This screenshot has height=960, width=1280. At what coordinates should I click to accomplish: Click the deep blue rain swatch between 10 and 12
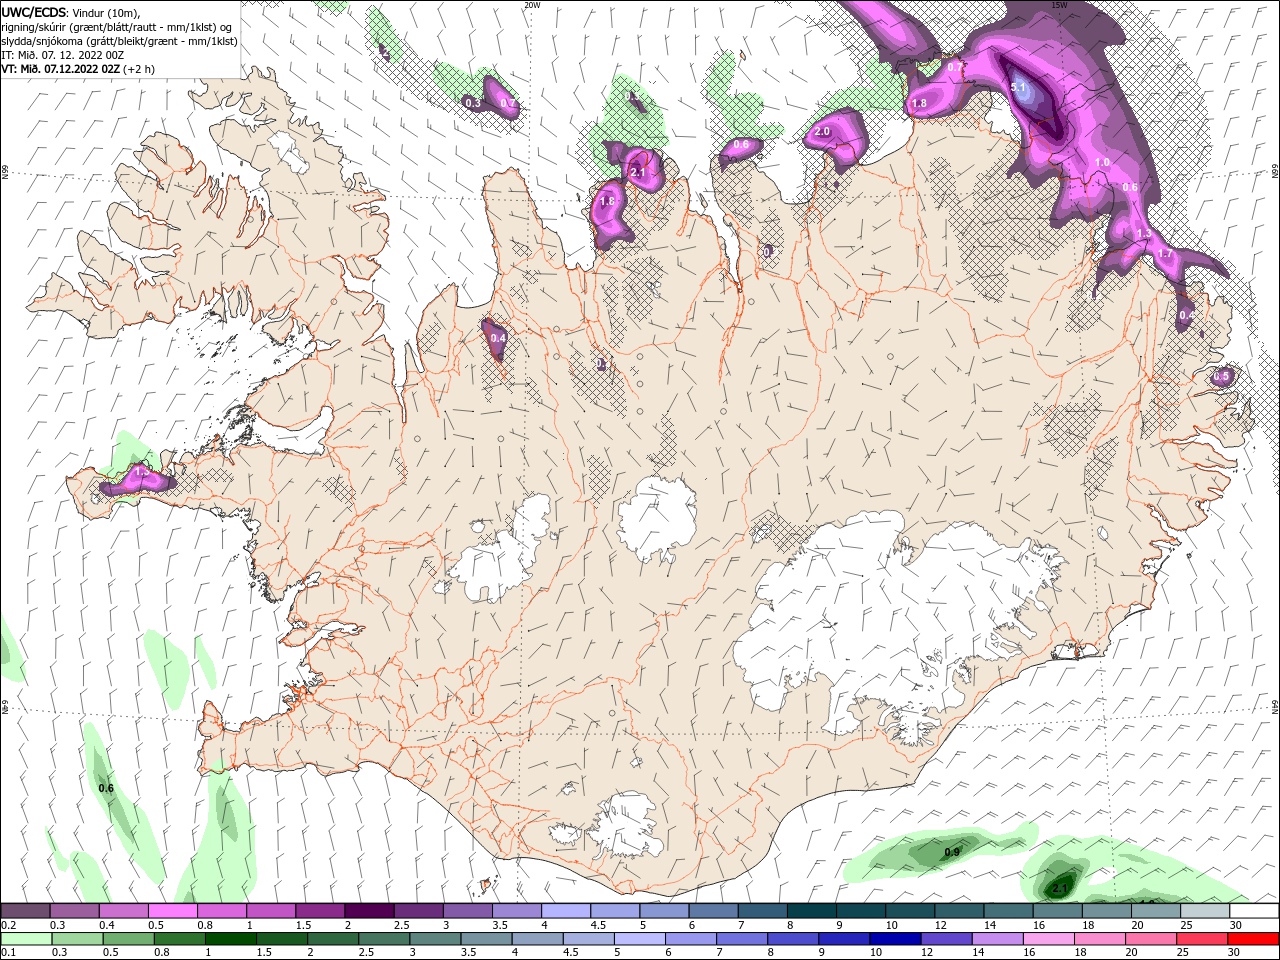click(x=895, y=939)
